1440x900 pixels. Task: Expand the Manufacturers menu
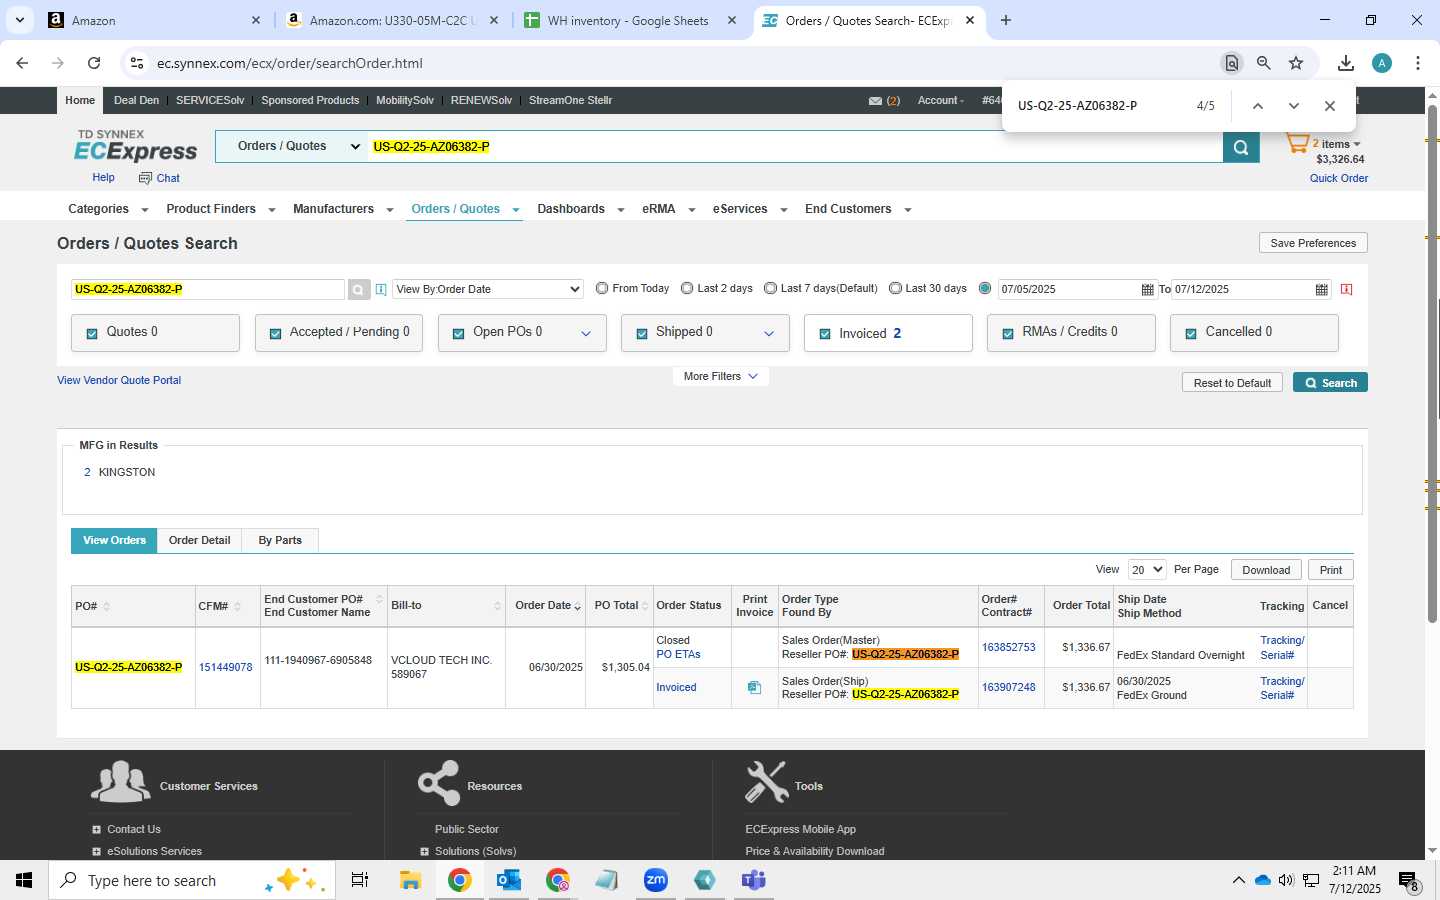[x=343, y=209]
